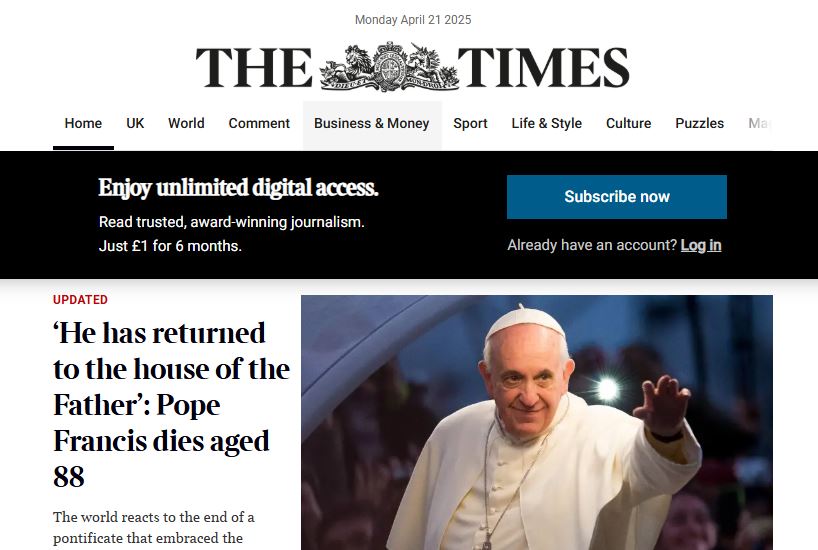Viewport: 818px width, 550px height.
Task: Click the word TIMES in masthead
Action: click(544, 67)
